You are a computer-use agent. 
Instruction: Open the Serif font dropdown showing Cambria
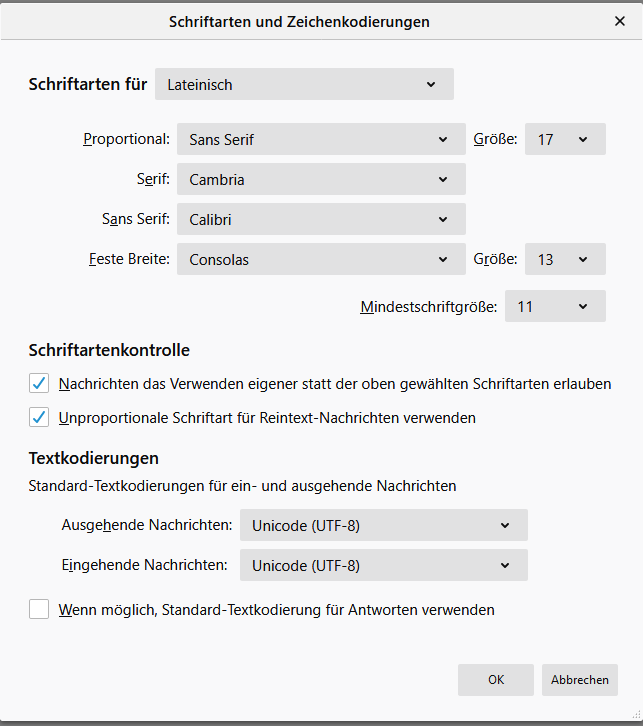coord(320,180)
